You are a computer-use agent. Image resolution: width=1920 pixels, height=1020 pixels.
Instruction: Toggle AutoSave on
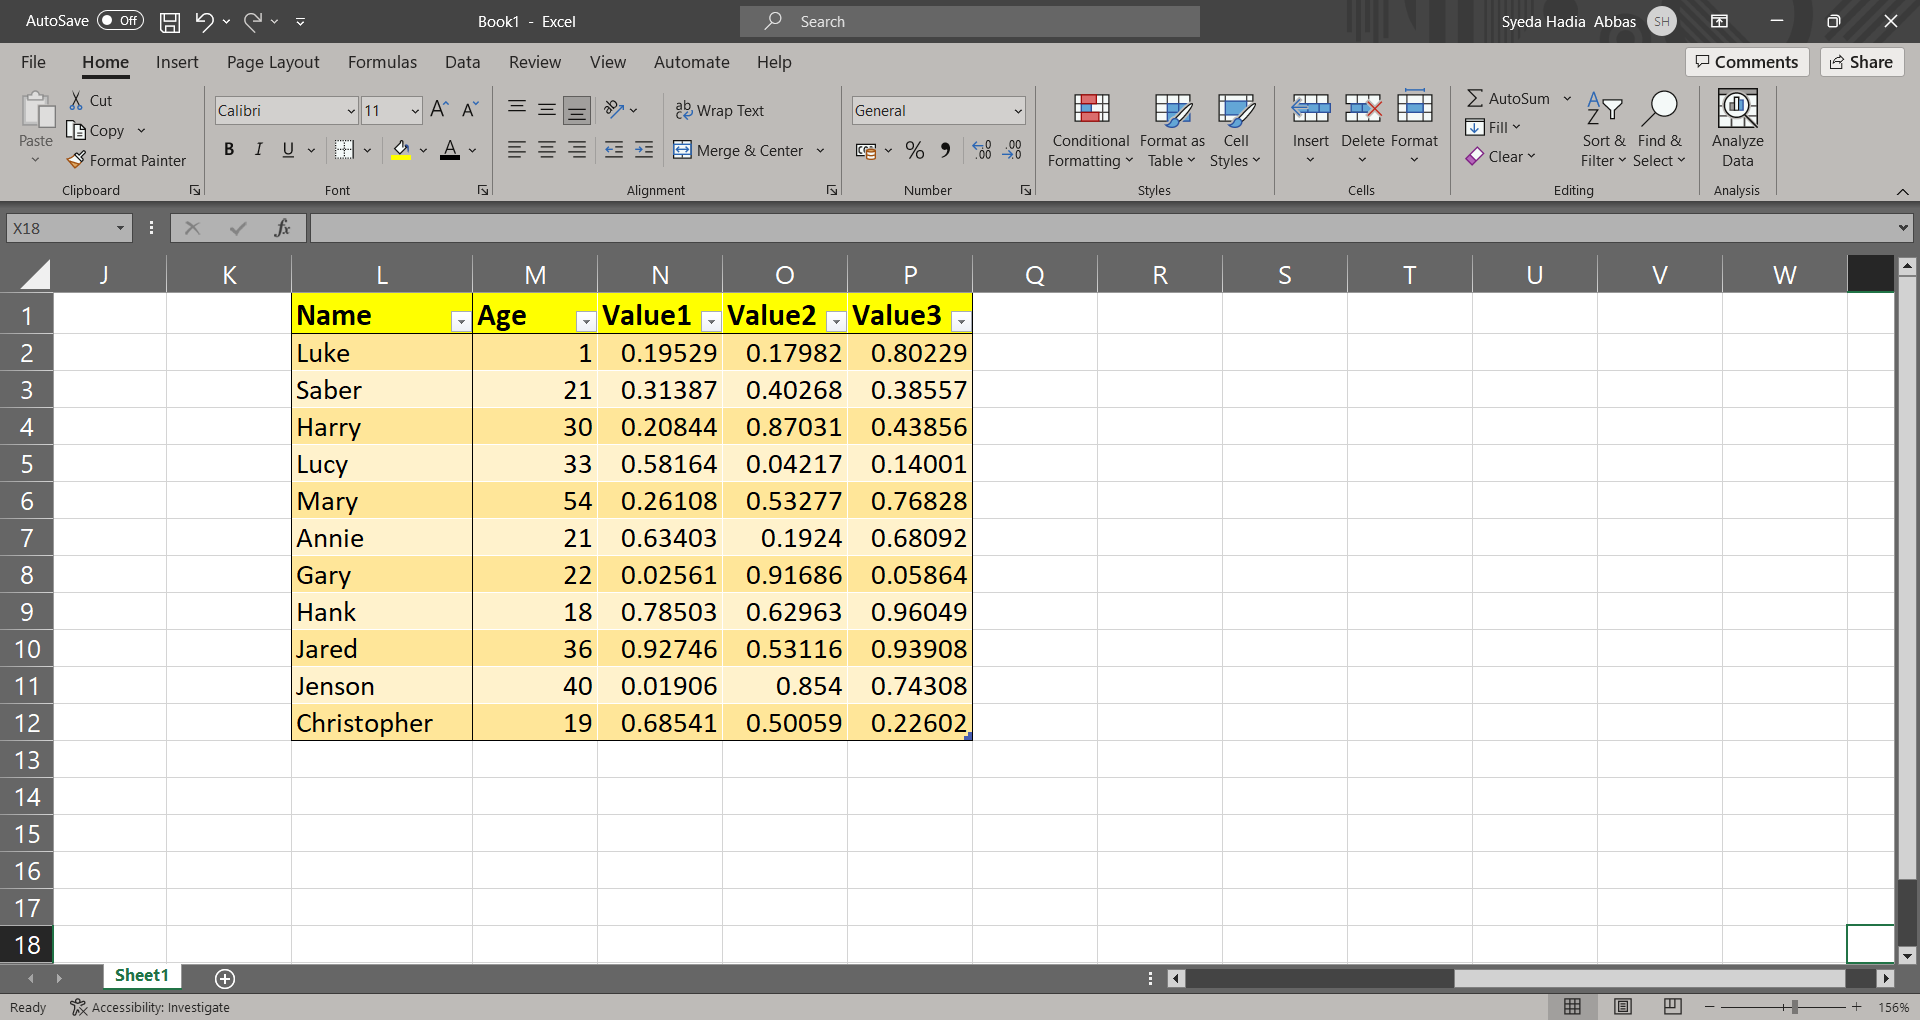click(119, 20)
